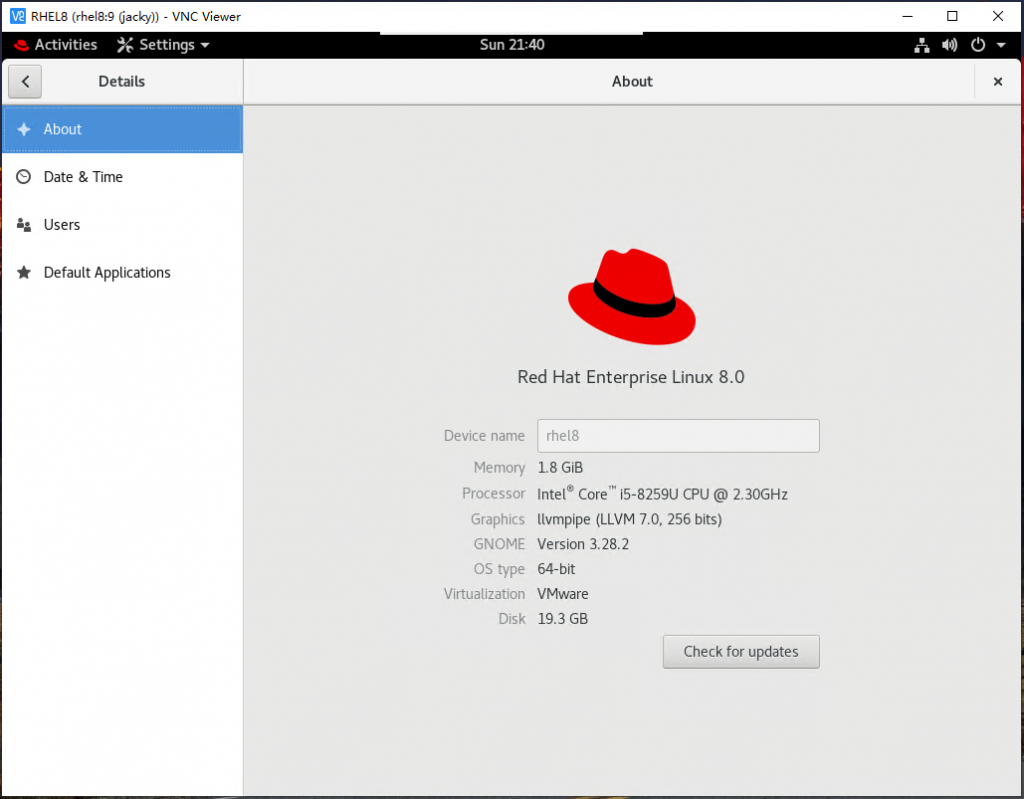The width and height of the screenshot is (1024, 799).
Task: Click the GNOME Version 3.28.2 value
Action: pyautogui.click(x=583, y=544)
